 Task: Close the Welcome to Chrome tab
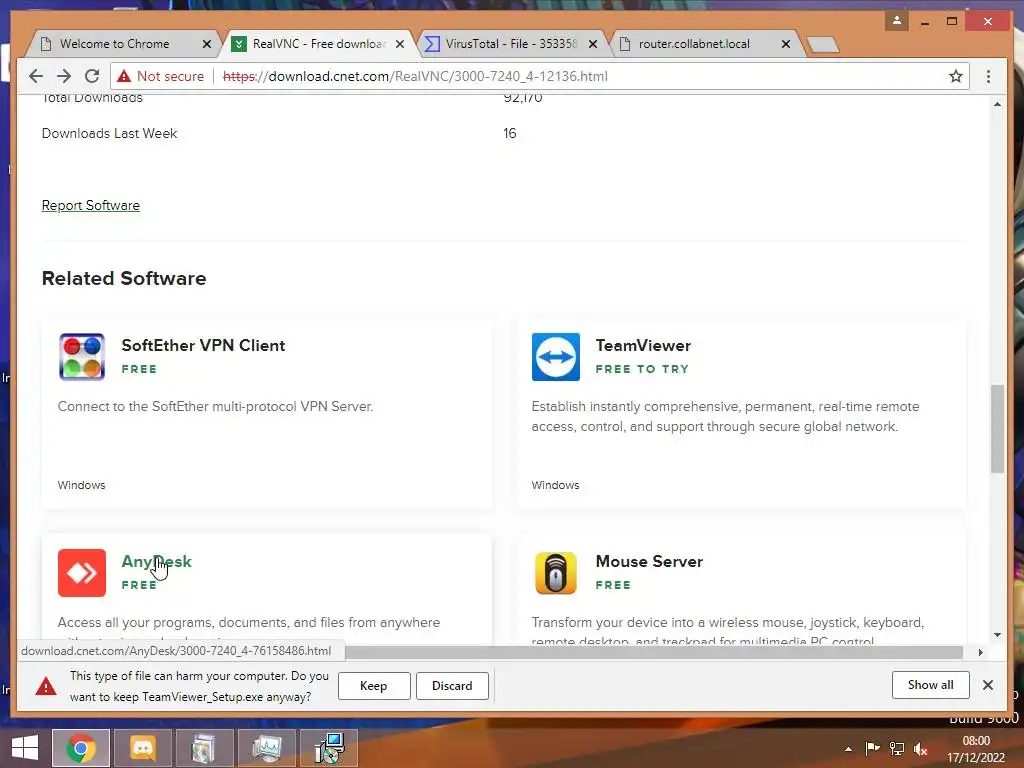(x=206, y=44)
